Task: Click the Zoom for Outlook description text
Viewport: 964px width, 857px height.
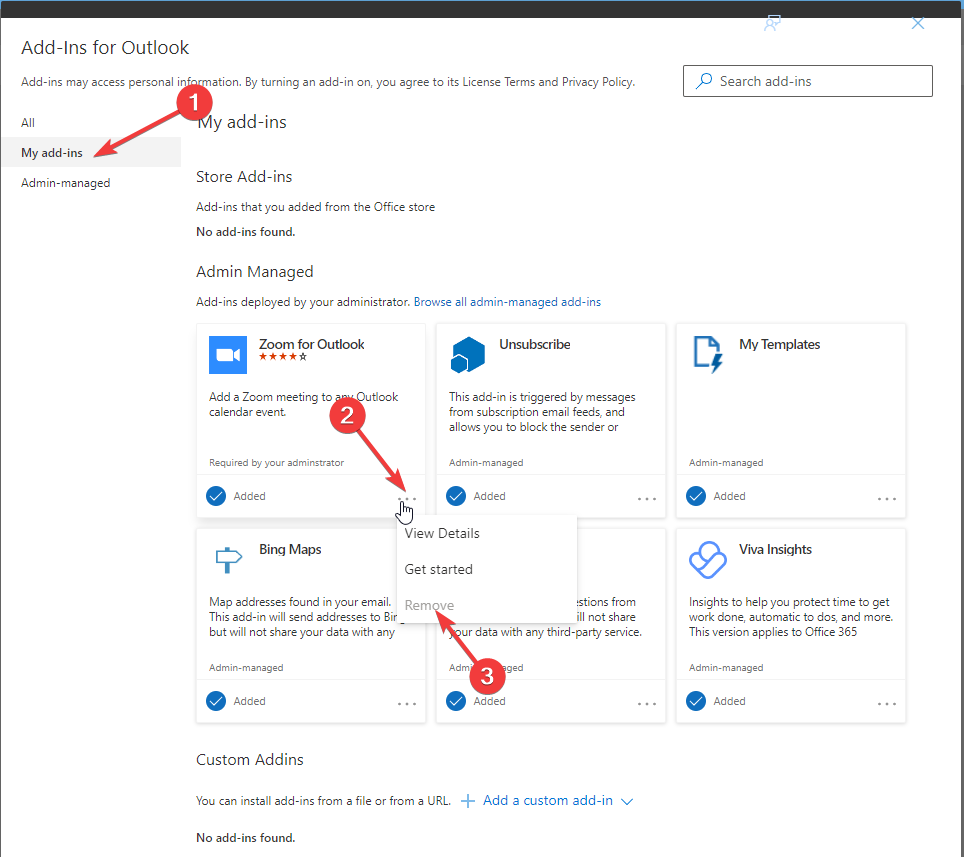Action: tap(303, 405)
